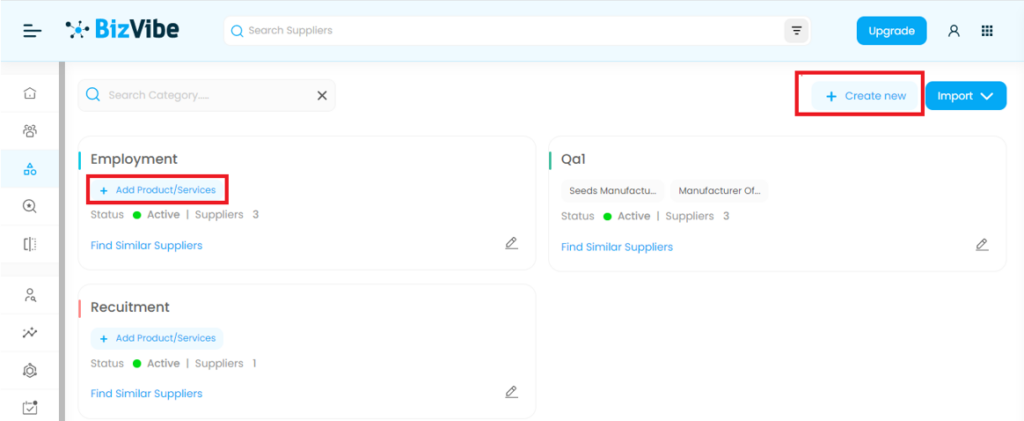Image resolution: width=1024 pixels, height=421 pixels.
Task: Click in the Search Suppliers field
Action: (x=510, y=31)
